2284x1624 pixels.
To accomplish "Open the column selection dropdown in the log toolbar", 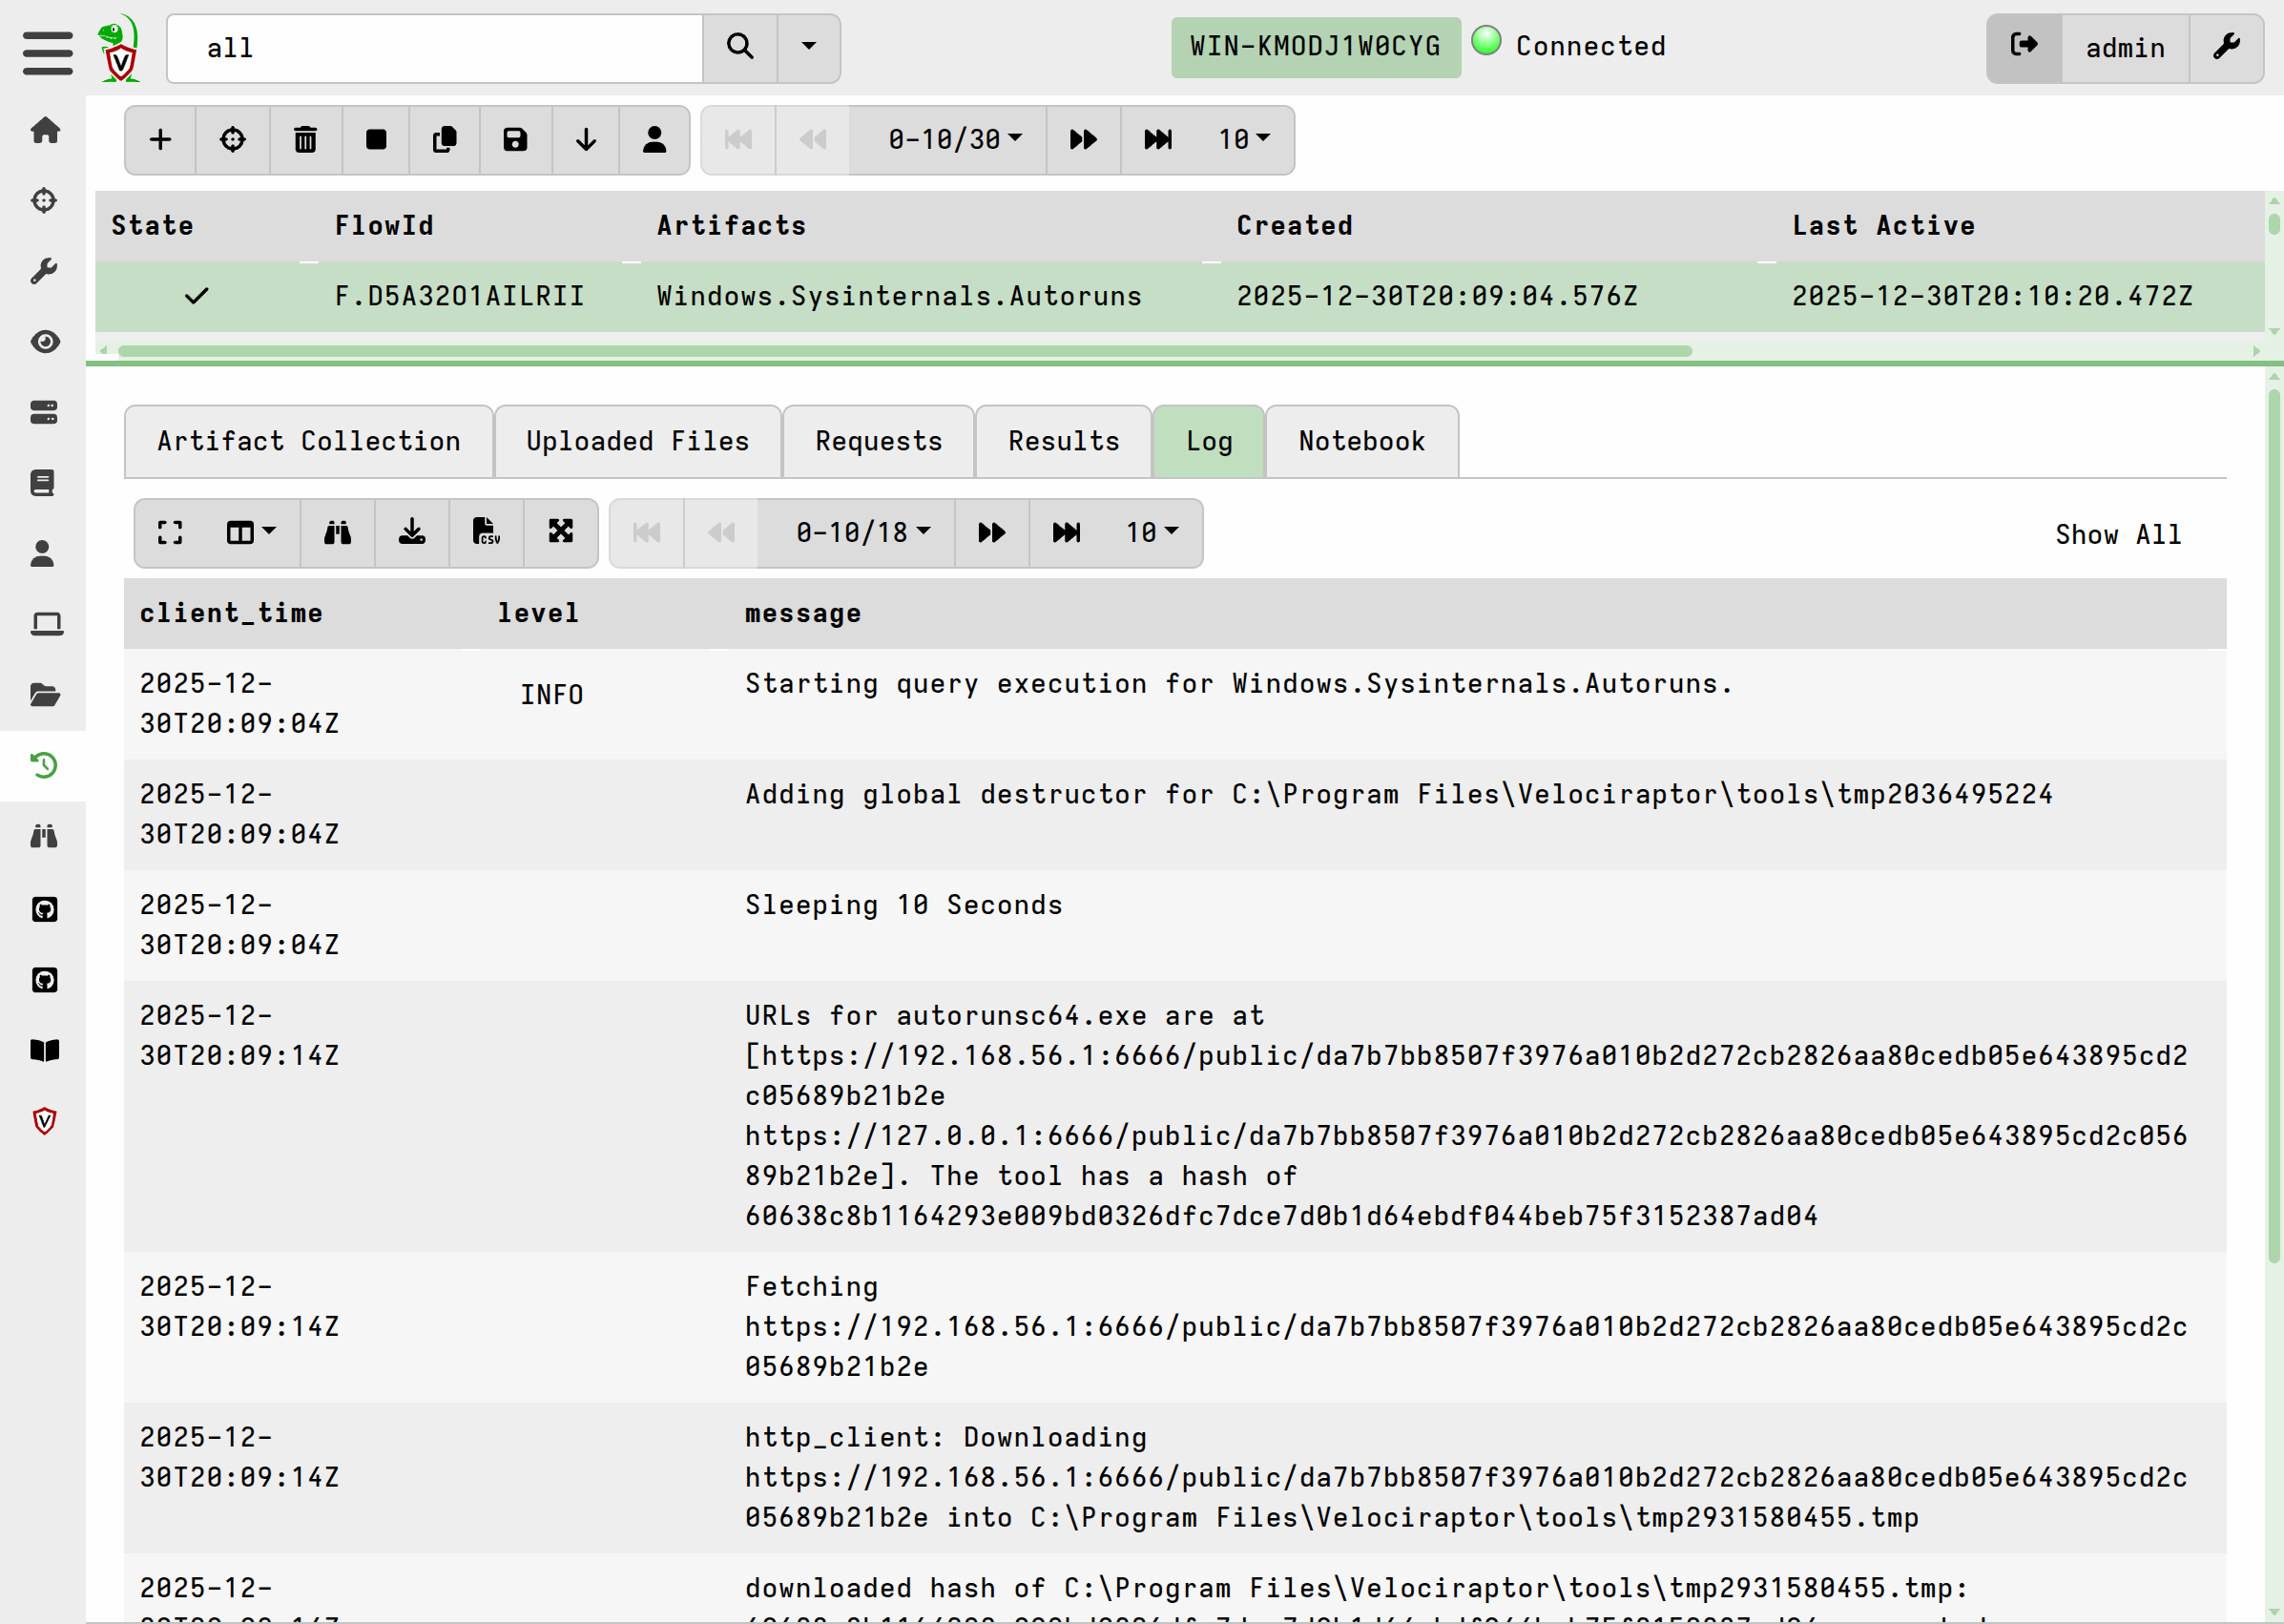I will (248, 533).
